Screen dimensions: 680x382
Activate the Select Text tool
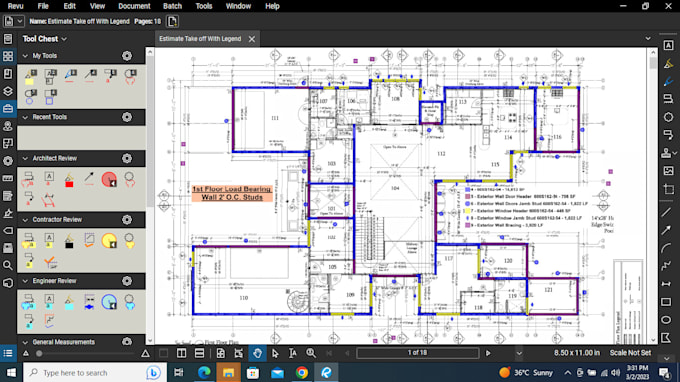(293, 353)
